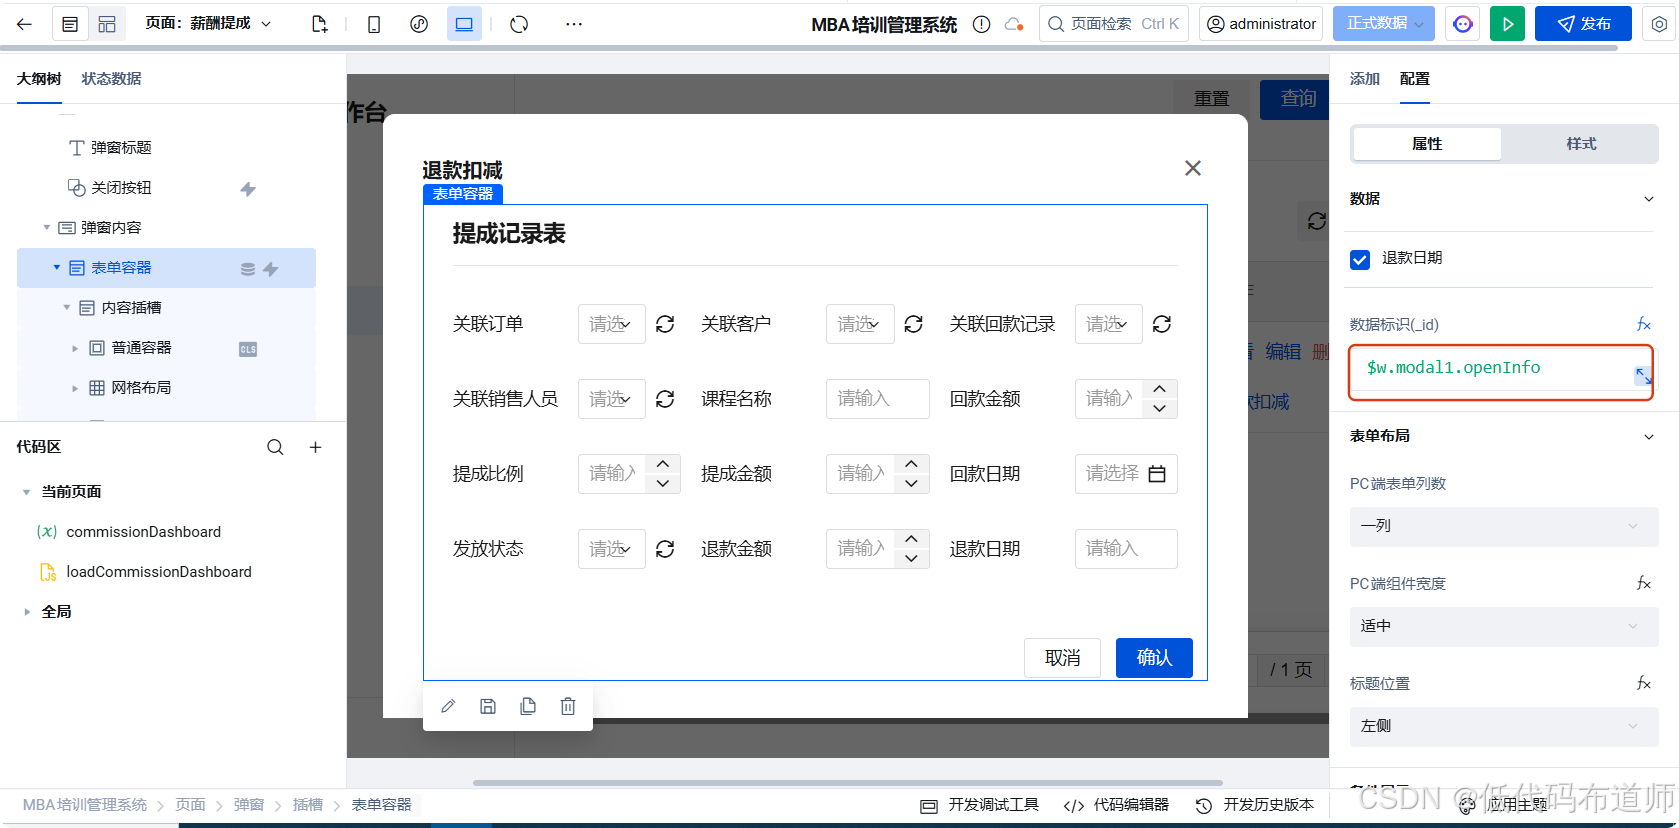Viewport: 1679px width, 828px height.
Task: Switch to the 大纲树 tab
Action: click(39, 79)
